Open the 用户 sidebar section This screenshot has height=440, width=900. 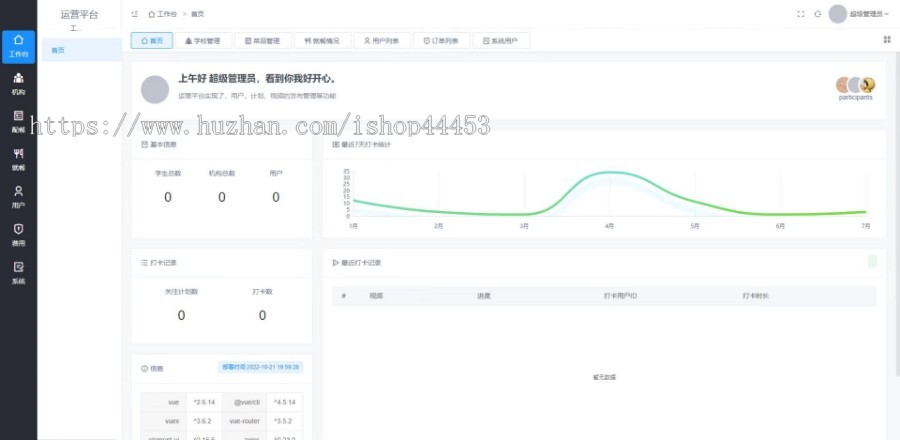[18, 197]
